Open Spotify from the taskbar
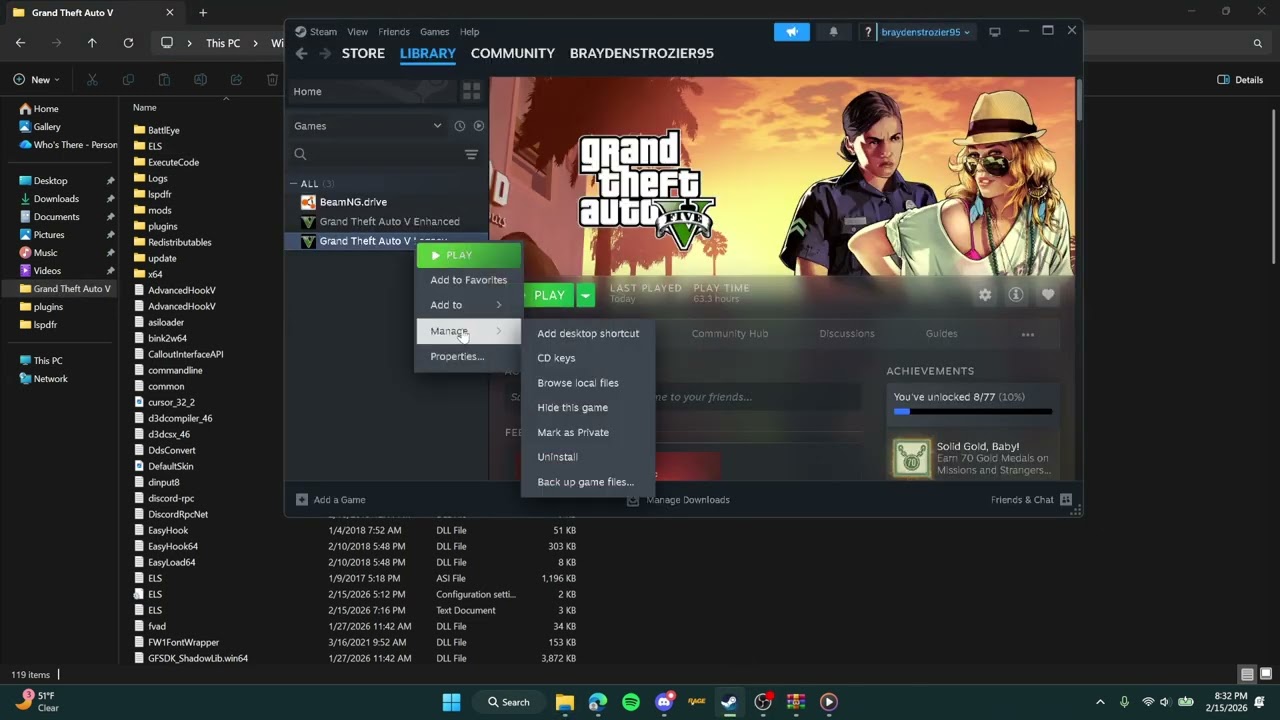This screenshot has height=720, width=1280. coord(630,702)
